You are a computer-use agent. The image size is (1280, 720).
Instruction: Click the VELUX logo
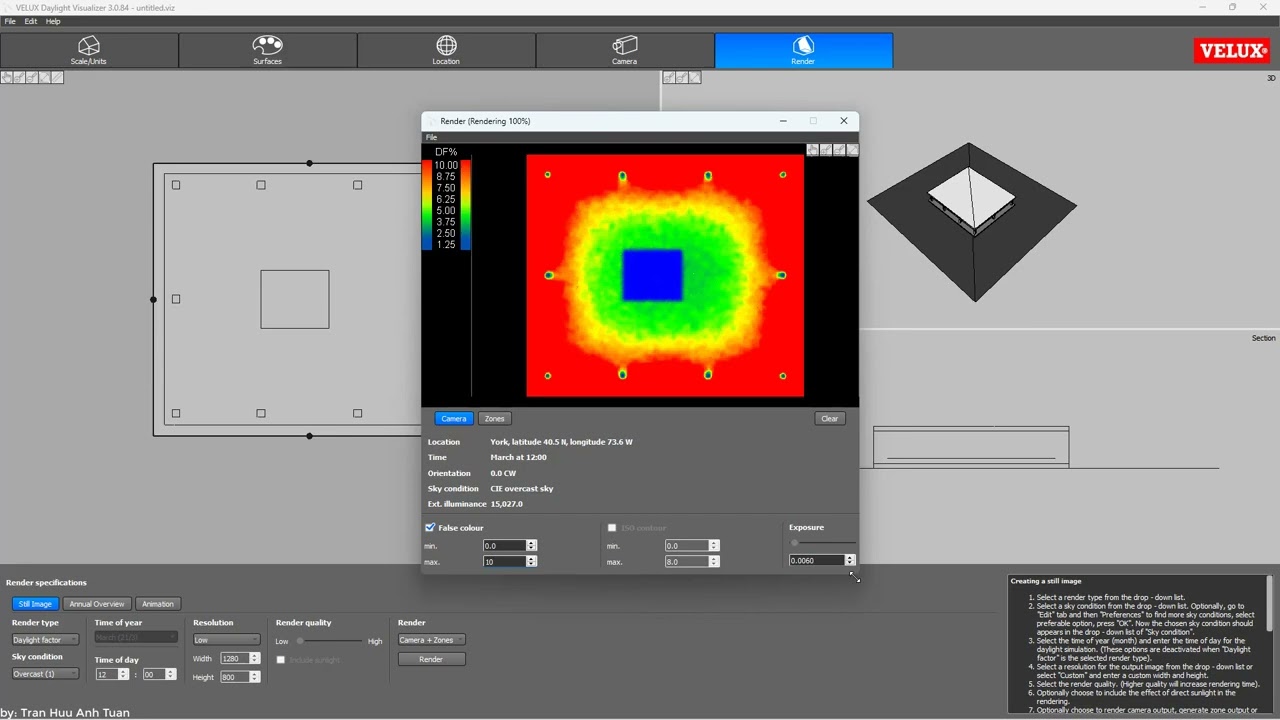[1231, 51]
